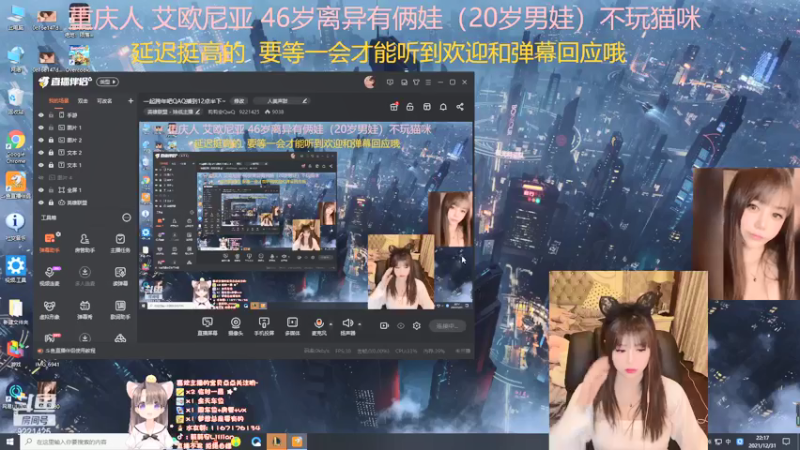
Task: Click the share icon in top toolbar
Action: (x=460, y=107)
